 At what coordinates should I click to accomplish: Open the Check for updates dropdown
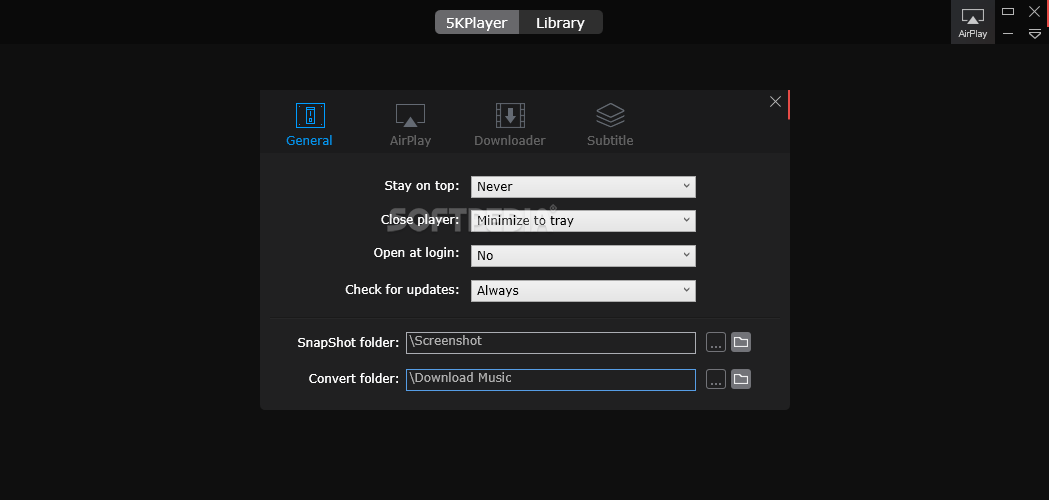click(583, 290)
